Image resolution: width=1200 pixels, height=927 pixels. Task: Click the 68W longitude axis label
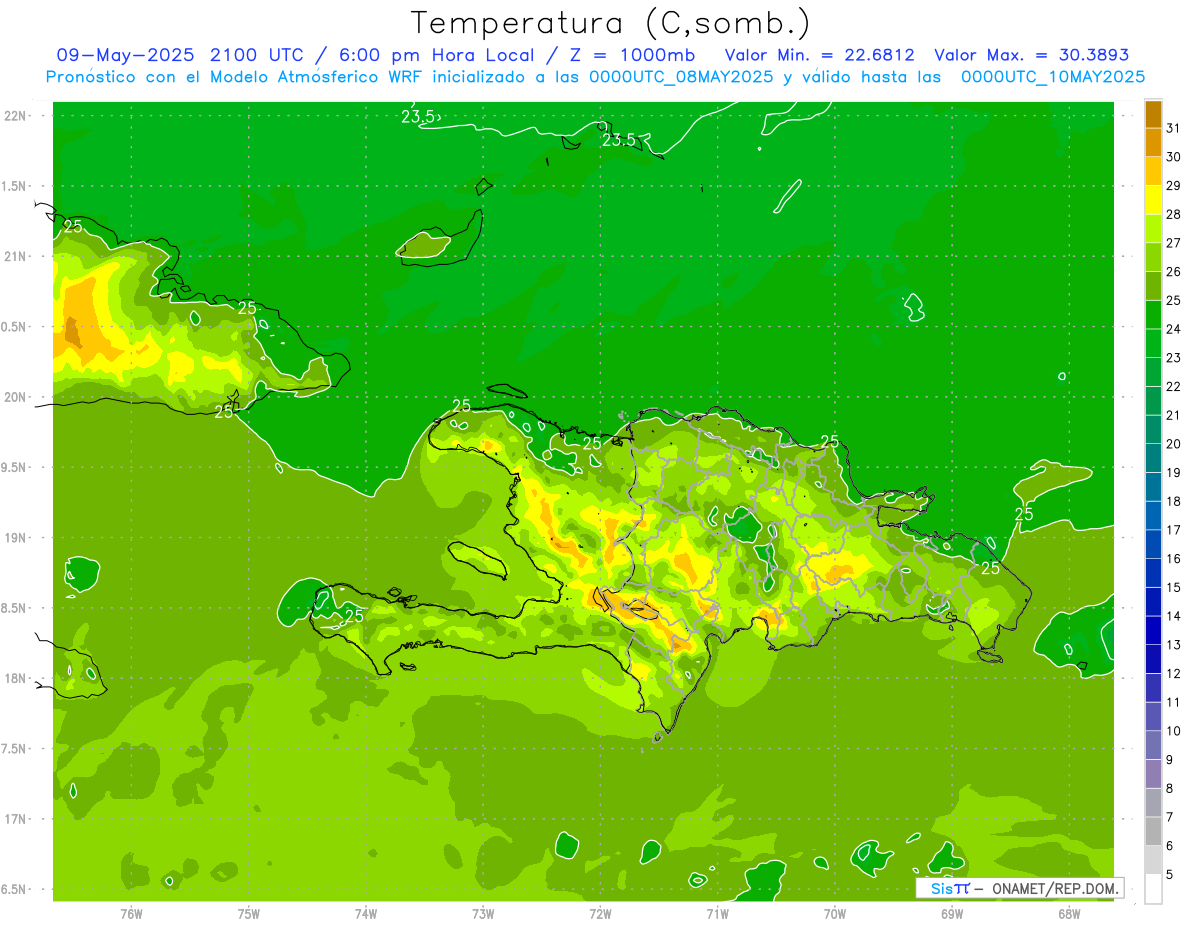[1069, 913]
